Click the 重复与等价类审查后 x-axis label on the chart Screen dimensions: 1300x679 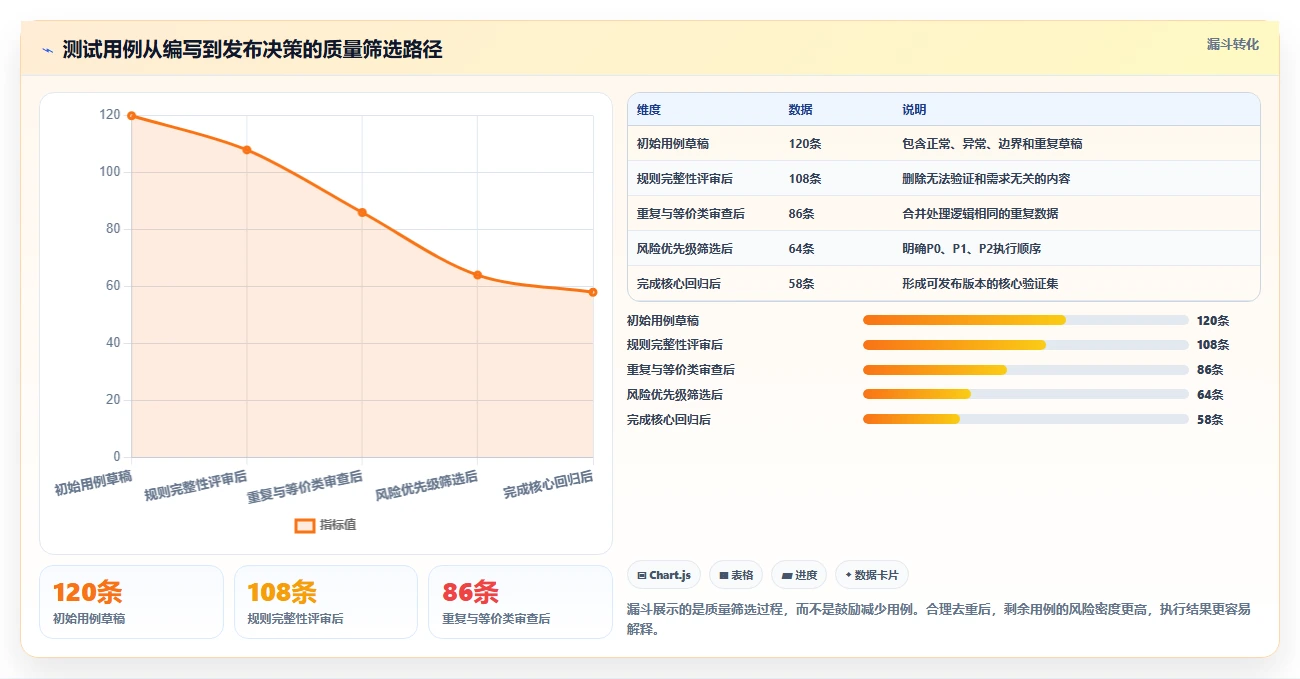click(x=305, y=486)
